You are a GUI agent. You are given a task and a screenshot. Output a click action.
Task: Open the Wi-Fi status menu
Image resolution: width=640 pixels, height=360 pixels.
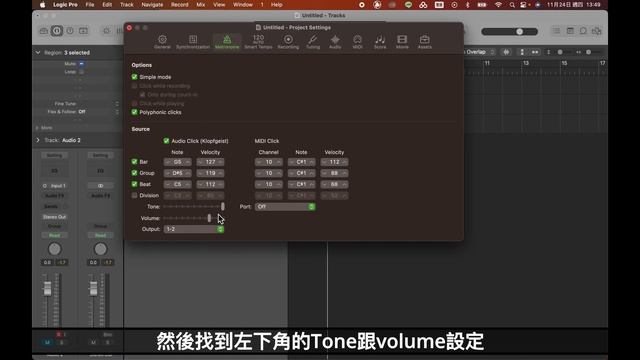point(498,5)
